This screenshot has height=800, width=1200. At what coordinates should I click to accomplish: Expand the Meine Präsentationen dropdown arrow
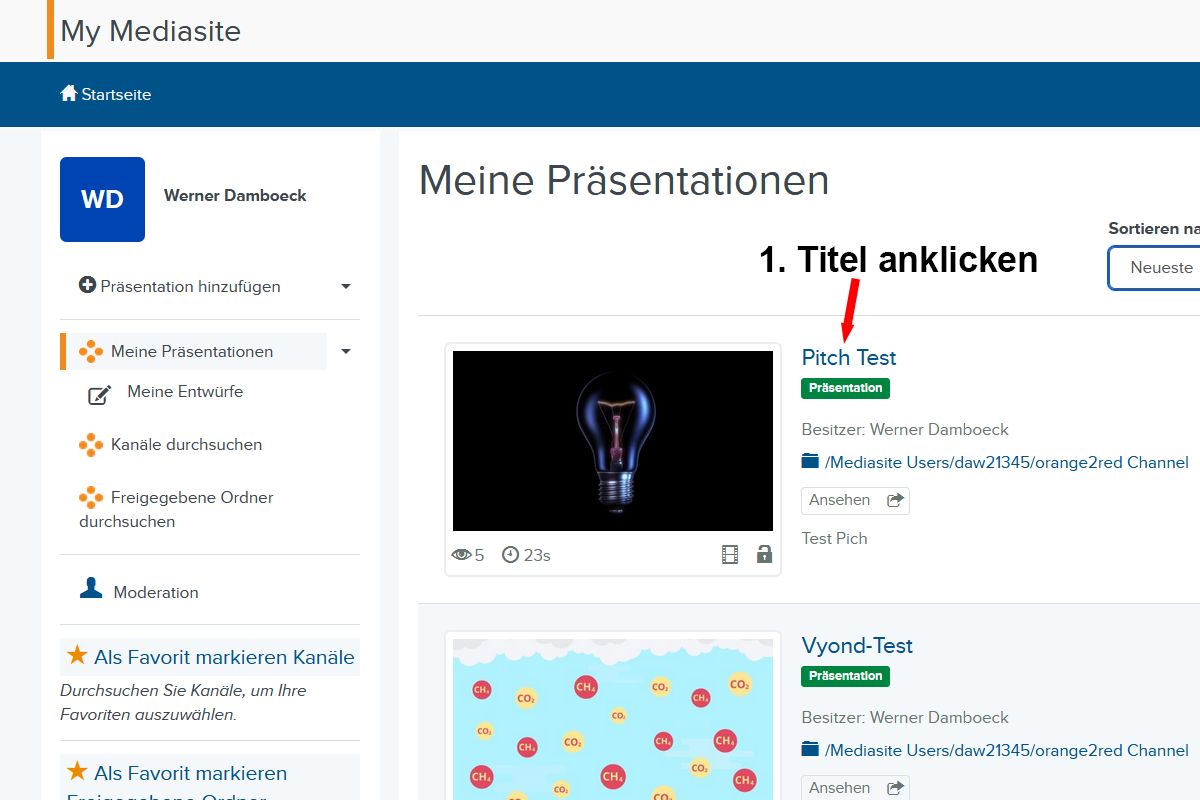[345, 351]
